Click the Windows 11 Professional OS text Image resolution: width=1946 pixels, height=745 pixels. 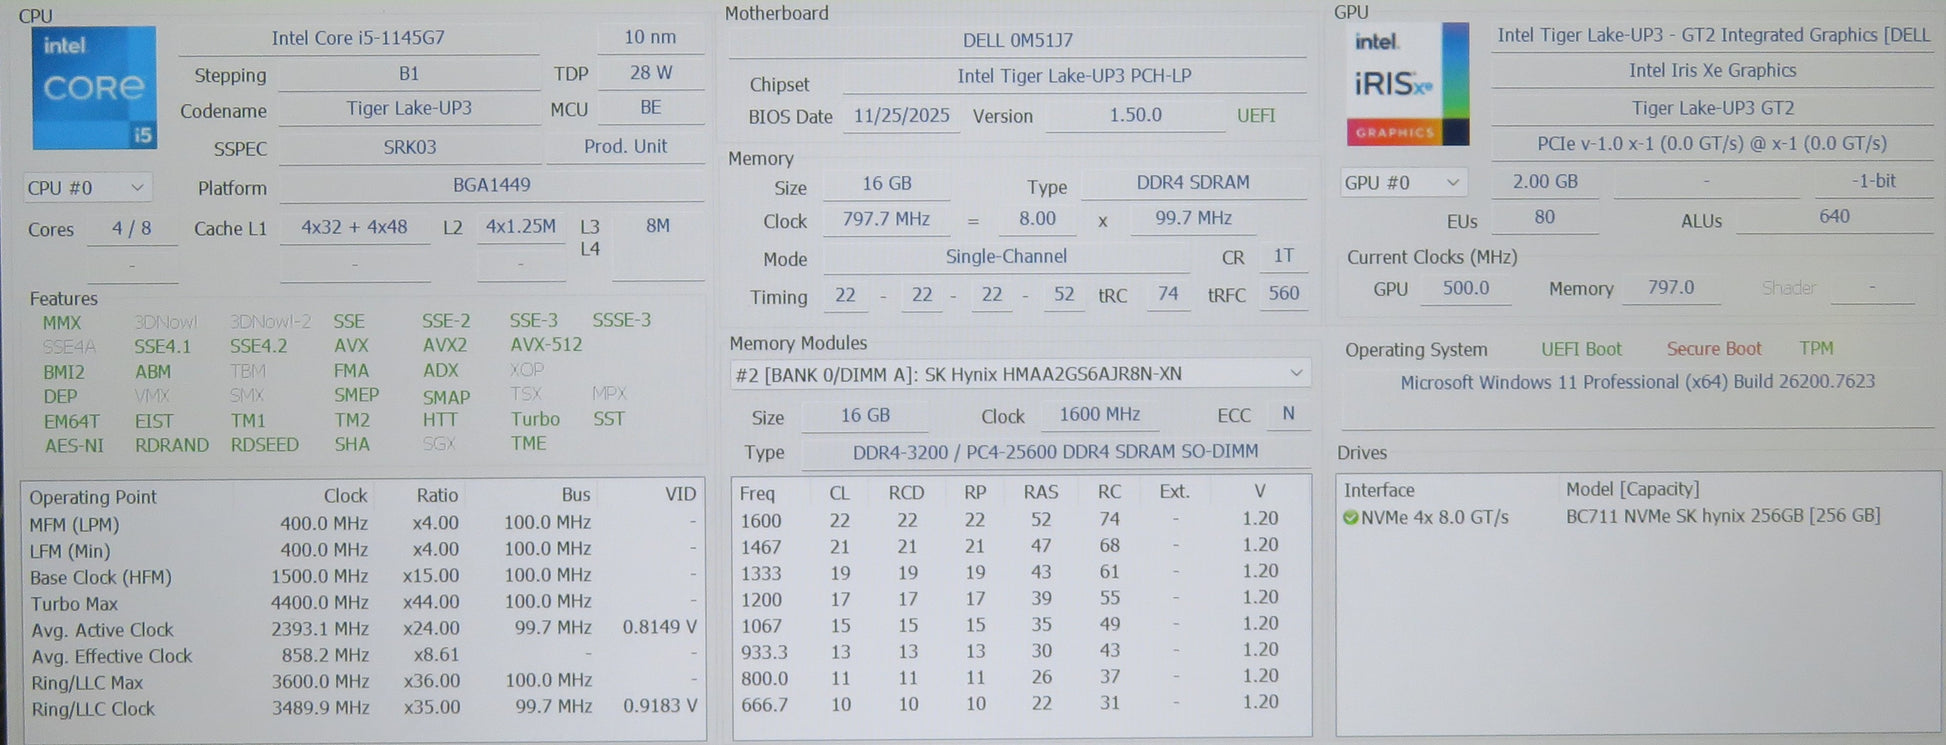point(1636,382)
